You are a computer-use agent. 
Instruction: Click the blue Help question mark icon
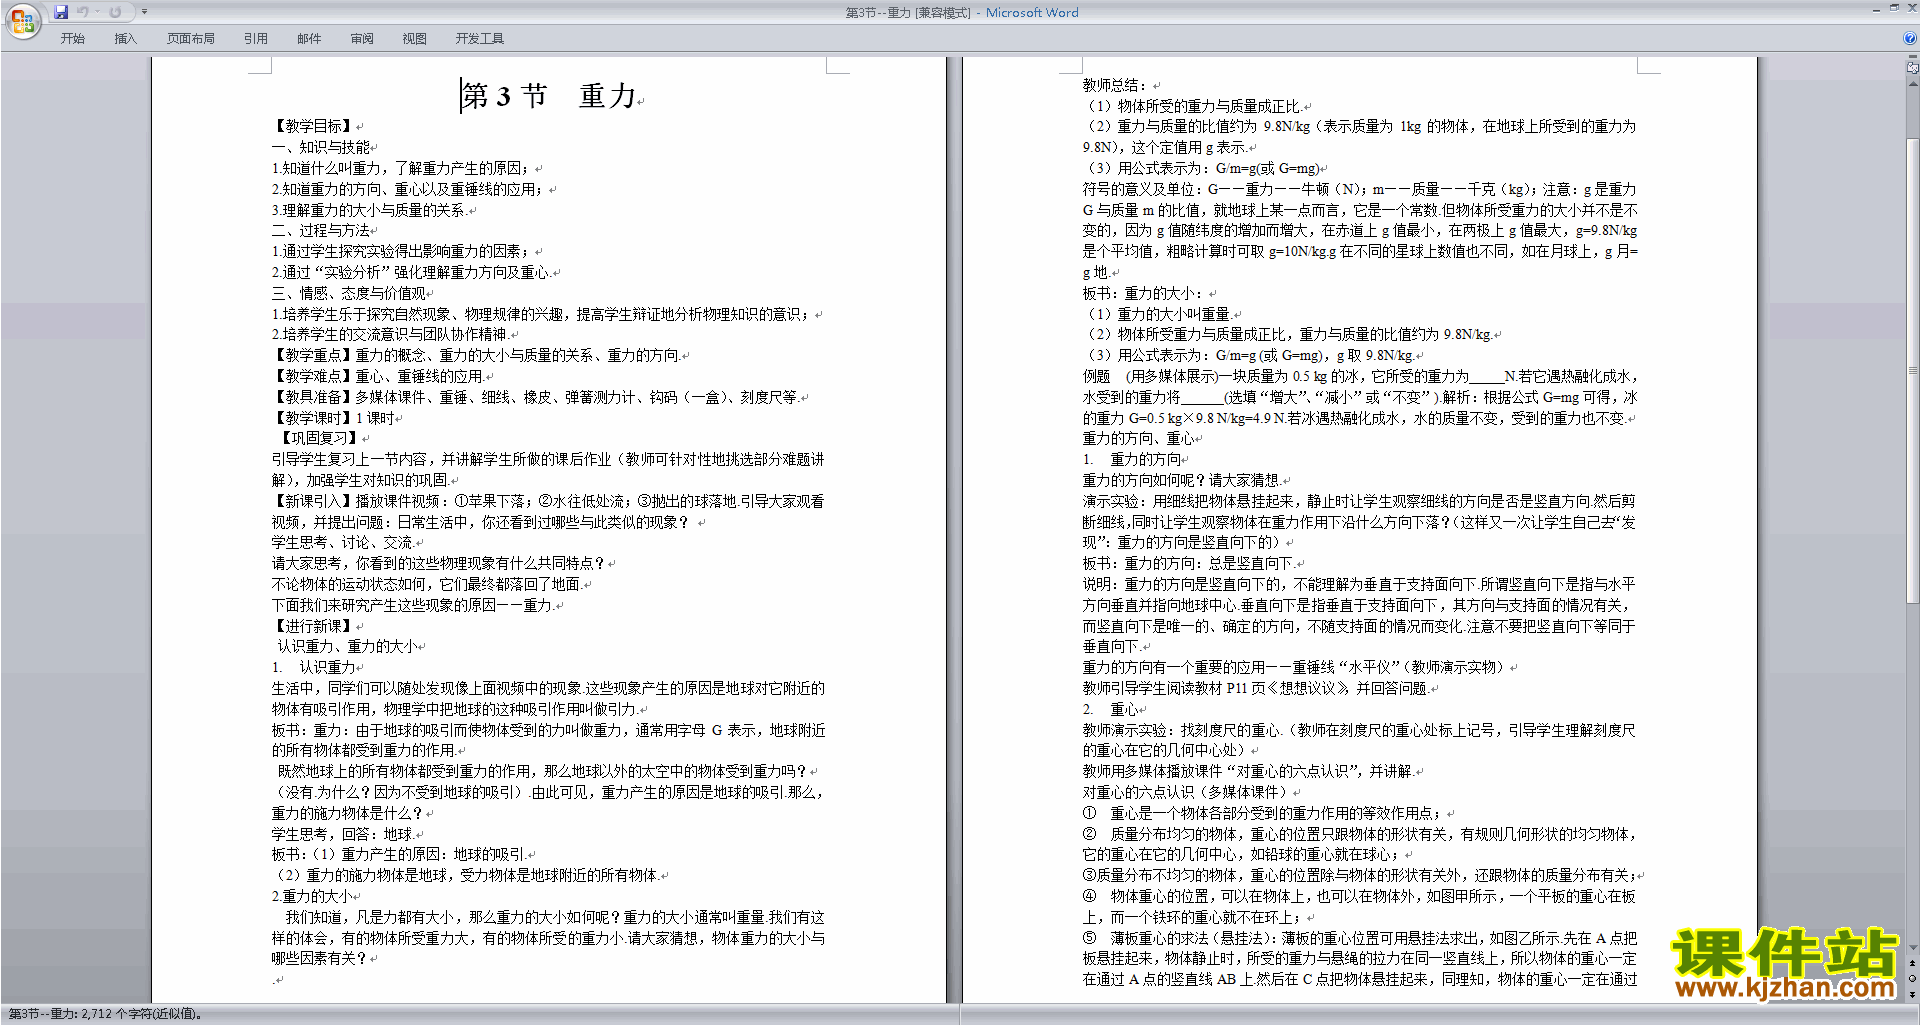[x=1910, y=38]
